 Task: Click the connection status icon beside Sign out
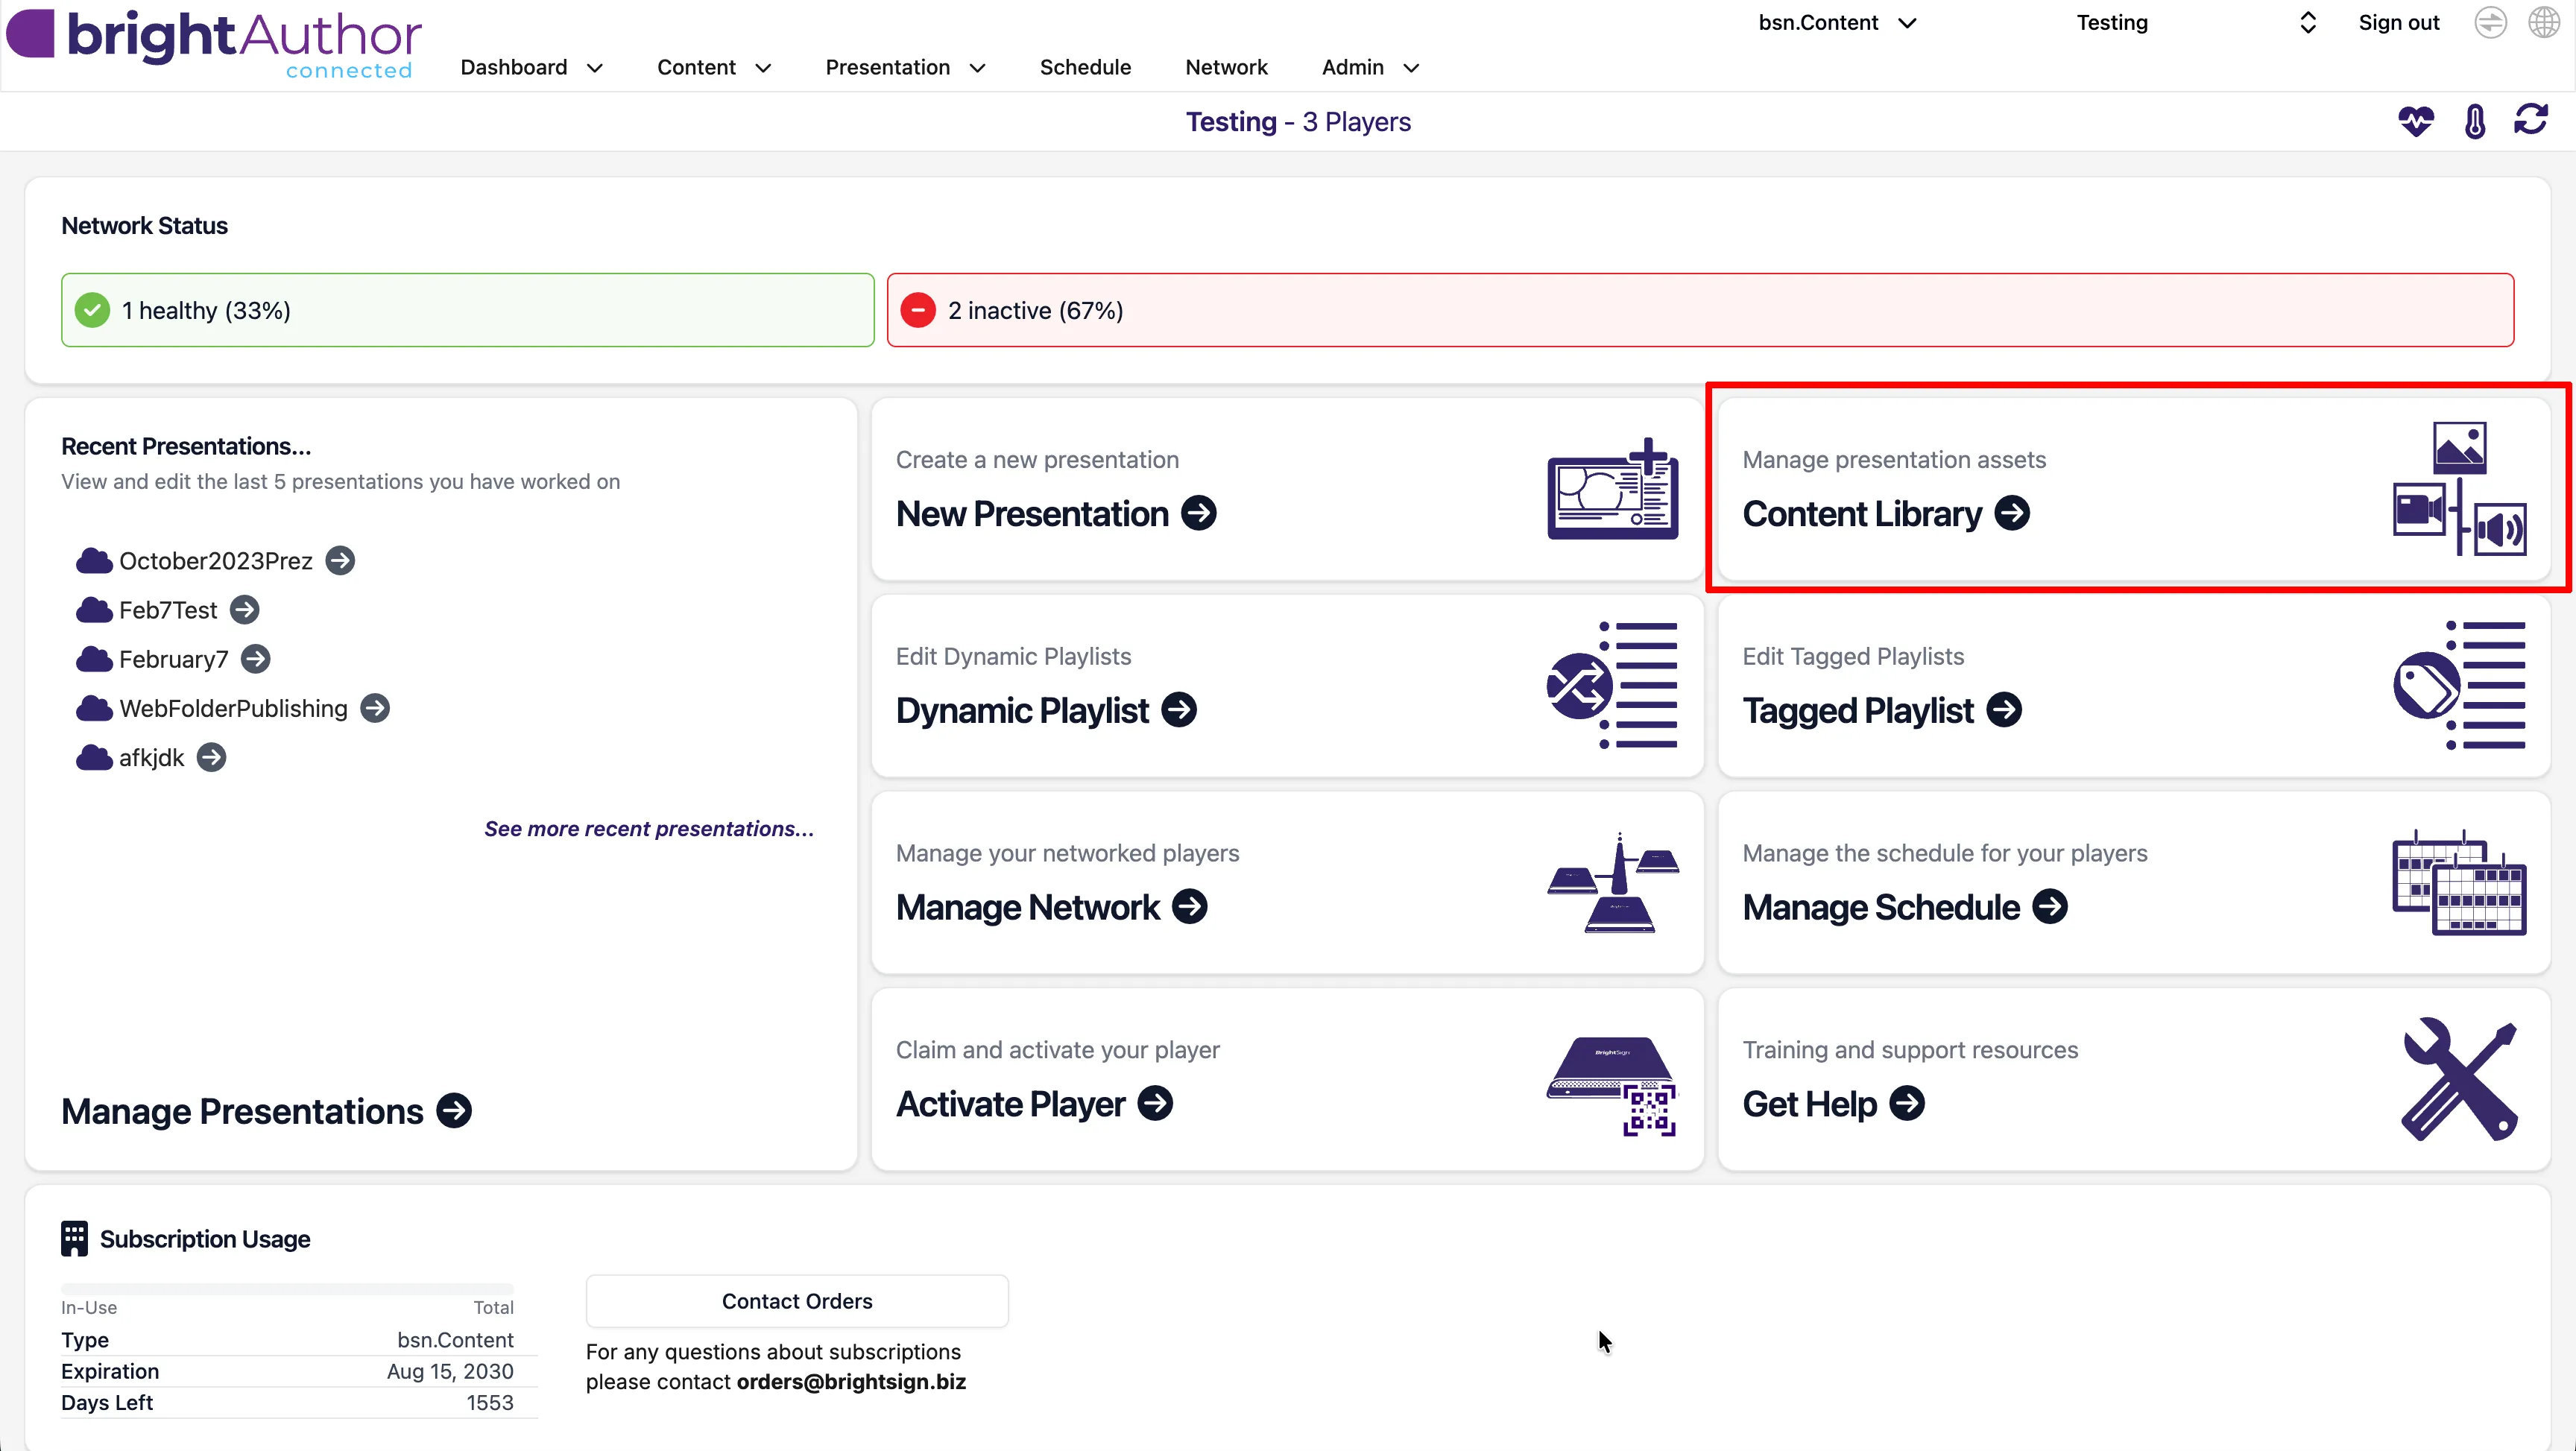[2490, 22]
